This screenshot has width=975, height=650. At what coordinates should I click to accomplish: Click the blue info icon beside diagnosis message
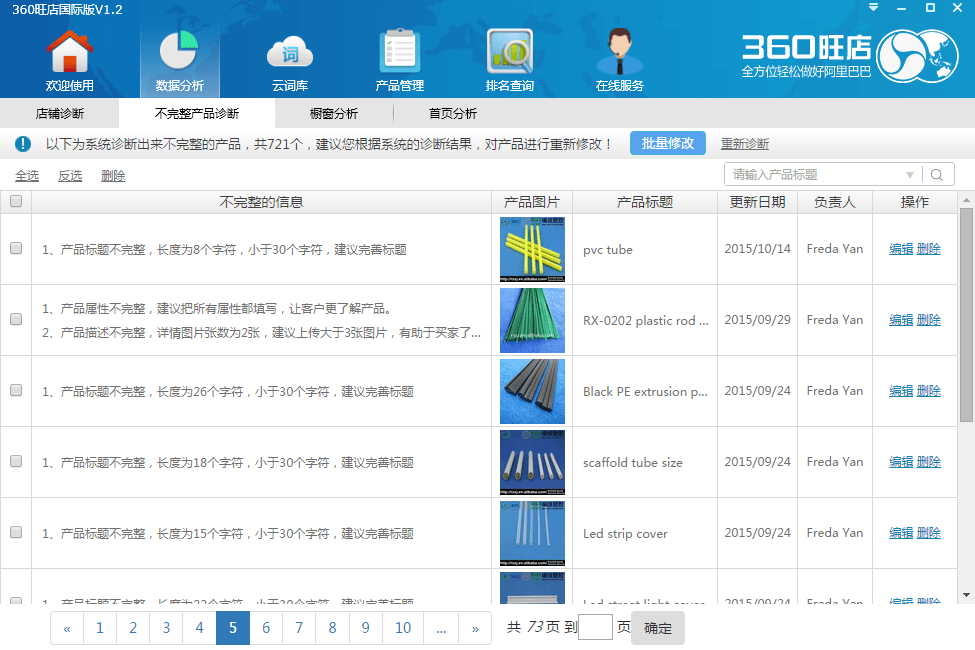point(23,144)
